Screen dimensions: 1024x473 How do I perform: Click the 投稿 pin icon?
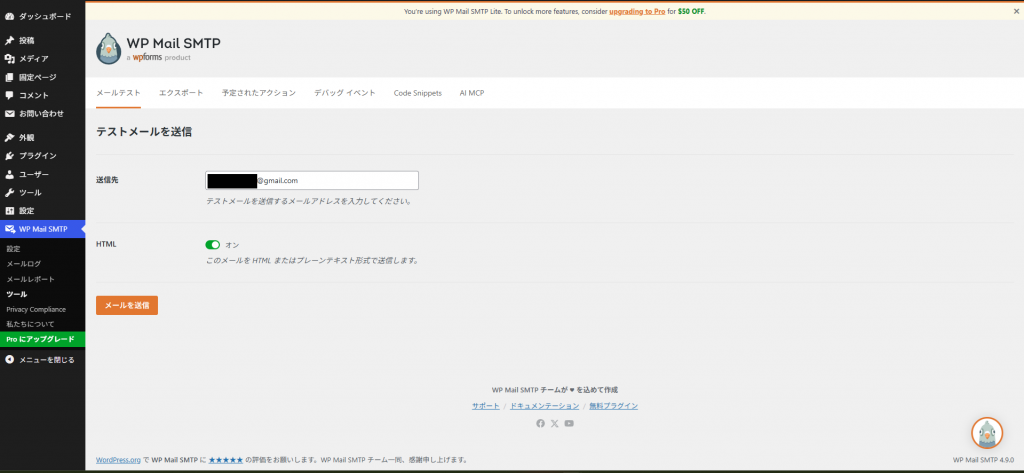pyautogui.click(x=9, y=41)
